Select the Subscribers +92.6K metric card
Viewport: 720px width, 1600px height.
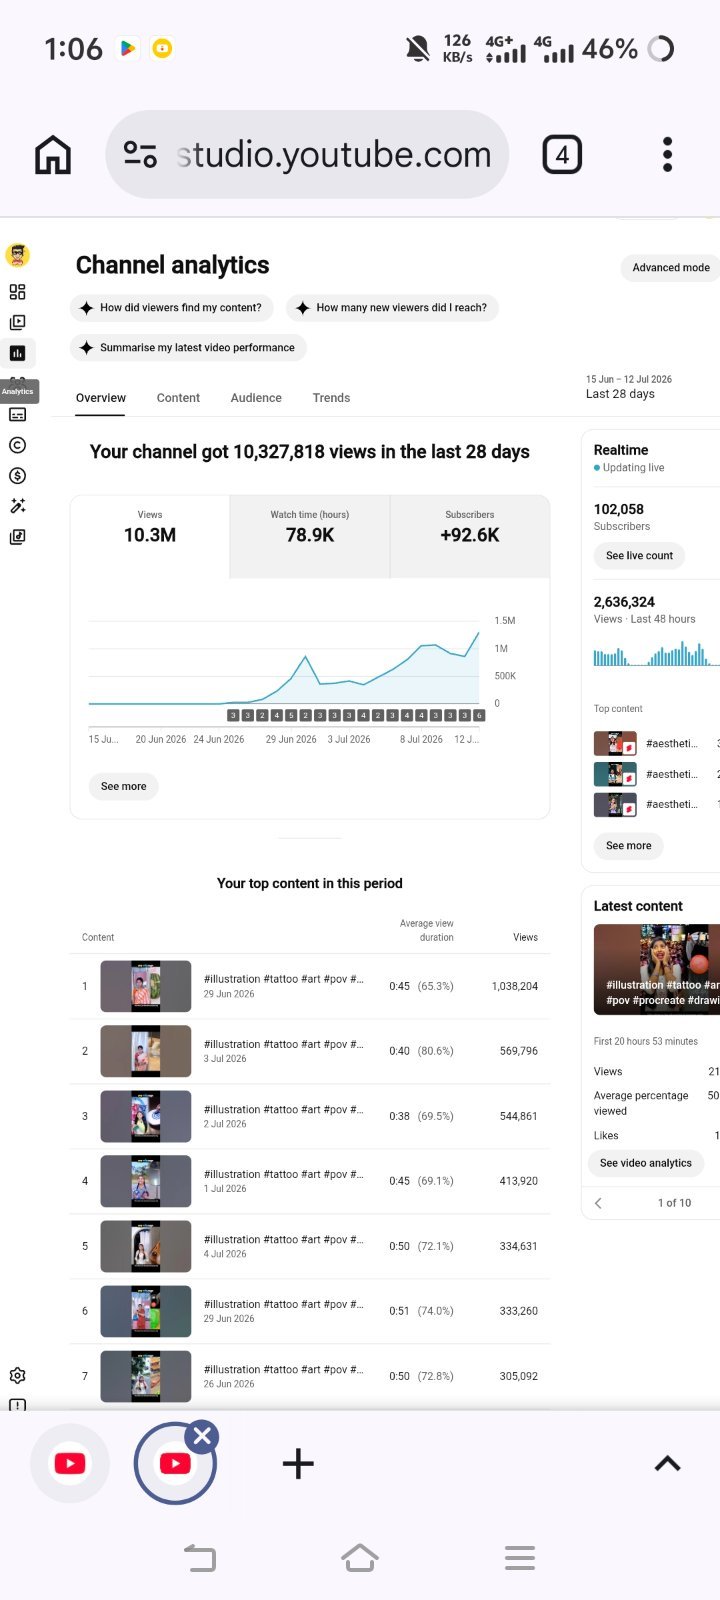pos(470,536)
